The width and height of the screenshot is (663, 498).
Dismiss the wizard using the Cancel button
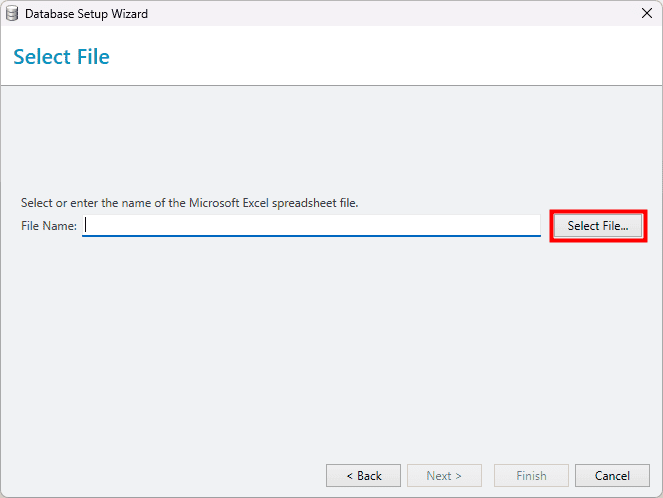coord(612,476)
